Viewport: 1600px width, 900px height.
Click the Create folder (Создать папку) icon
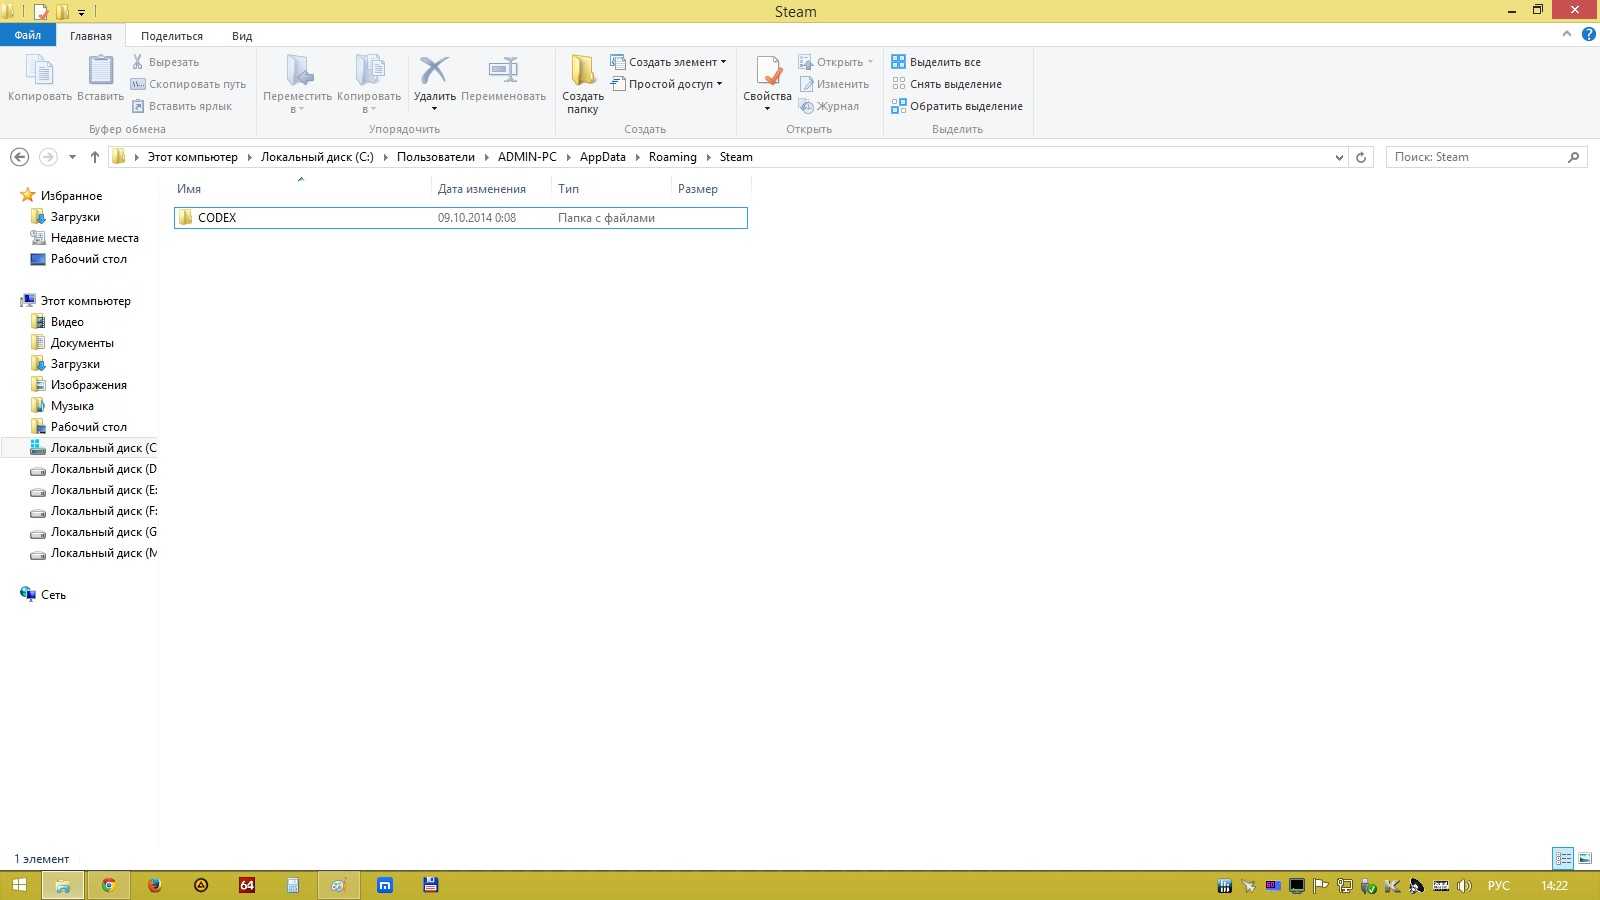583,72
